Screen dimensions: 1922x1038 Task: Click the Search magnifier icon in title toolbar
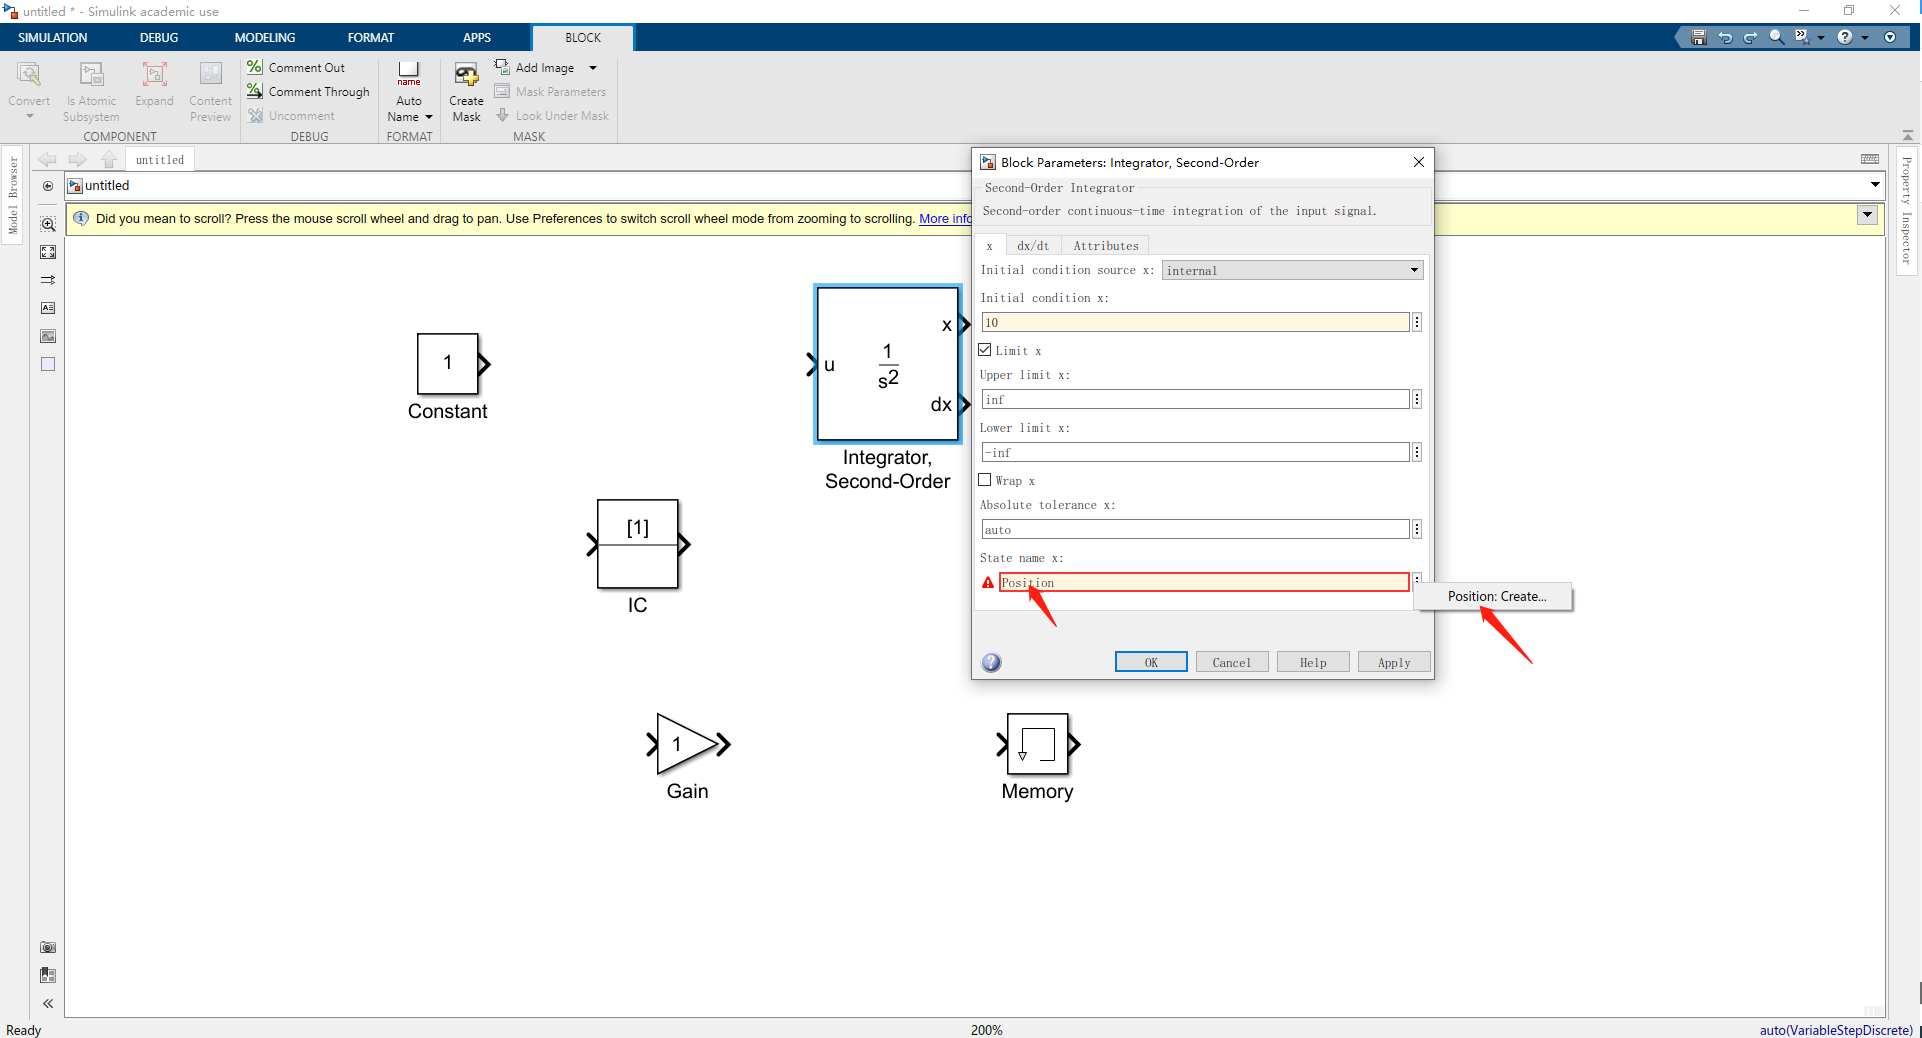pyautogui.click(x=1776, y=37)
